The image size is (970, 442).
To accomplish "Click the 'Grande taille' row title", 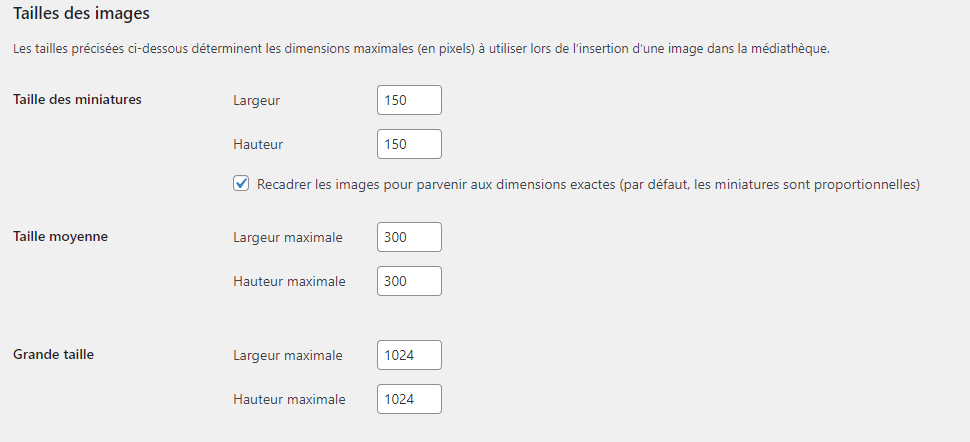I will coord(54,354).
